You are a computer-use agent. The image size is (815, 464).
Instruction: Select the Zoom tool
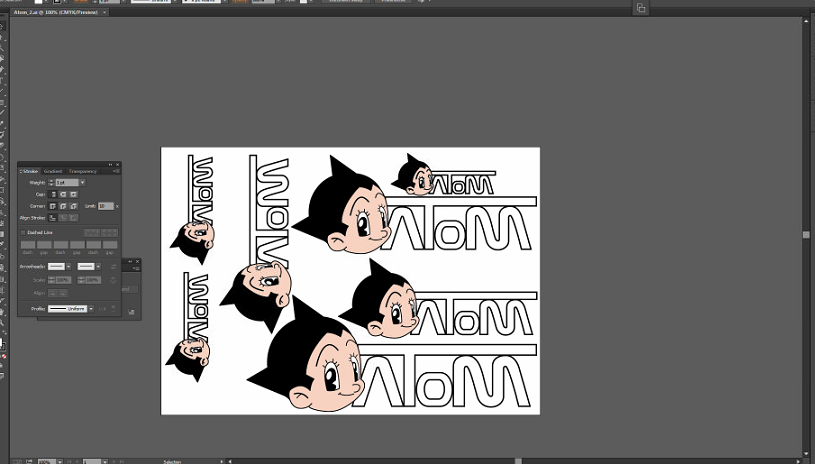pos(2,322)
